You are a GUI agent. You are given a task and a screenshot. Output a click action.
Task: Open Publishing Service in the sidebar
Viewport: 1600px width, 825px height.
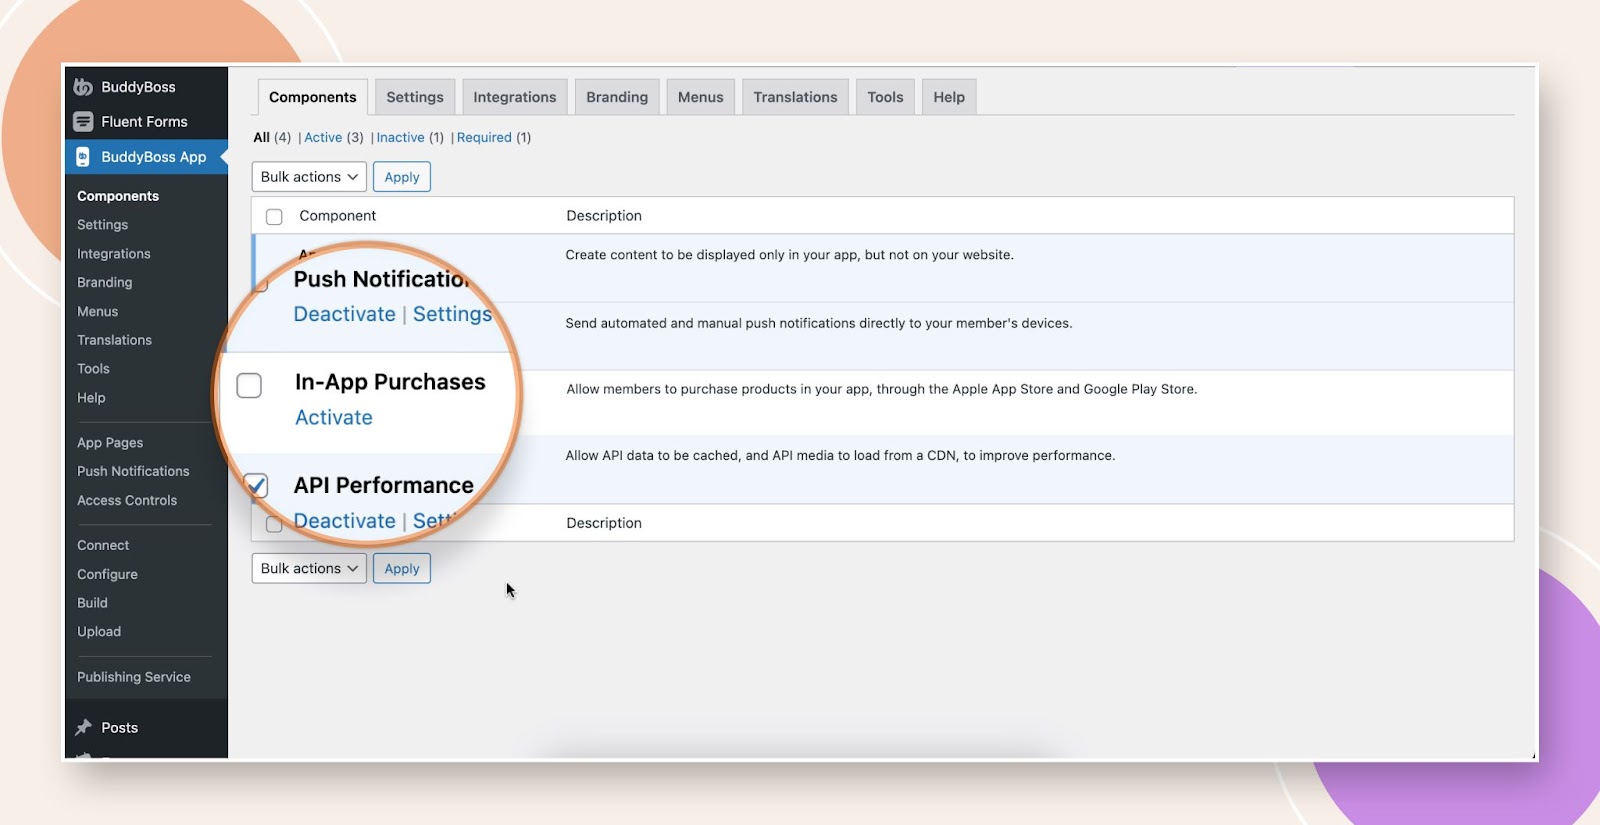[x=134, y=677]
